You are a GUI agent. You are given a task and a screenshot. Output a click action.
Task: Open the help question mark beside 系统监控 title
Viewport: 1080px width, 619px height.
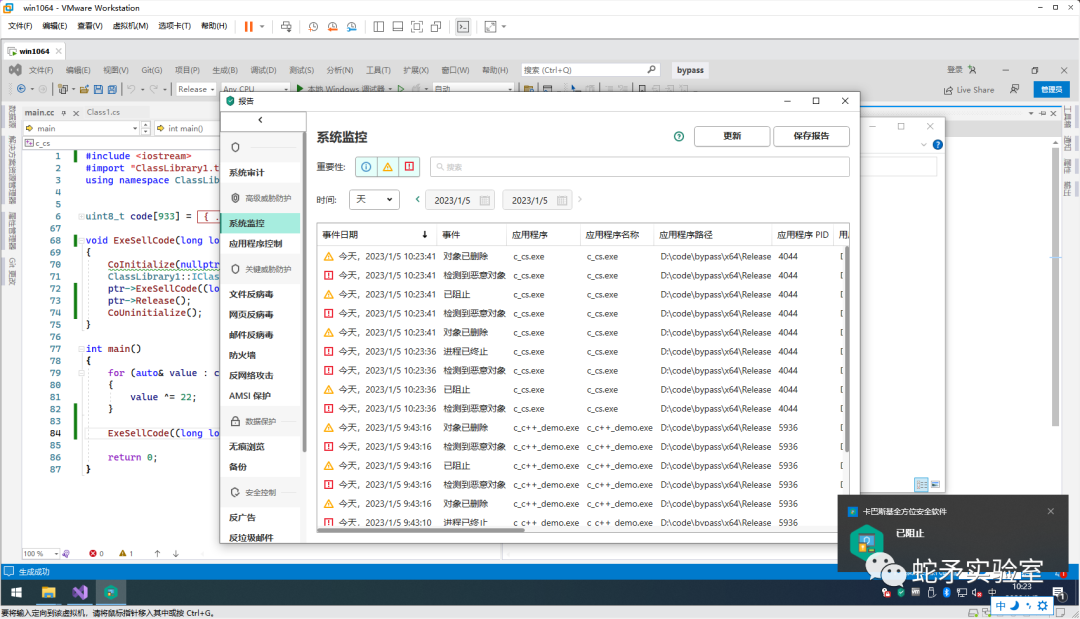pos(679,136)
